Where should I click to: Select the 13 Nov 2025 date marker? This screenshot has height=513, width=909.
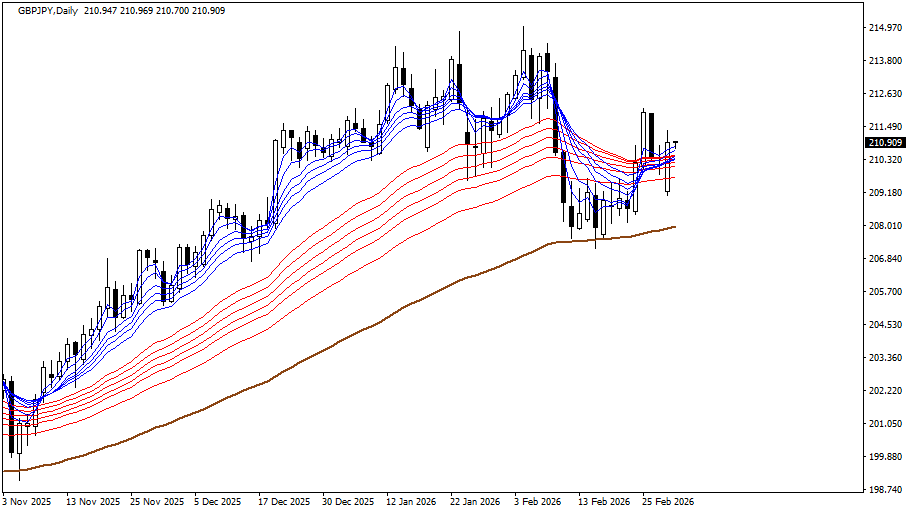point(92,502)
